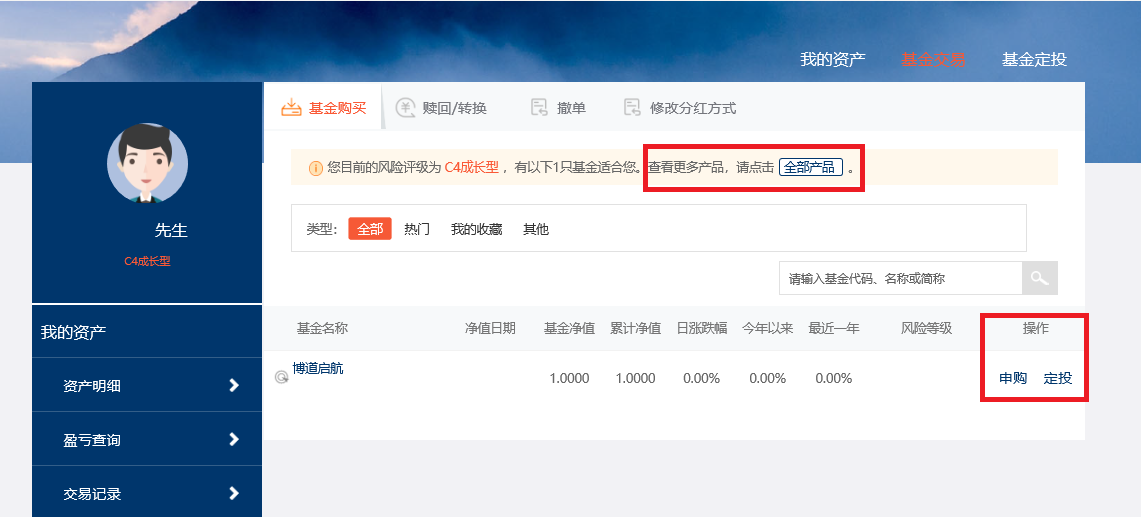
Task: Click the 赎回/转换 yen icon
Action: click(405, 108)
